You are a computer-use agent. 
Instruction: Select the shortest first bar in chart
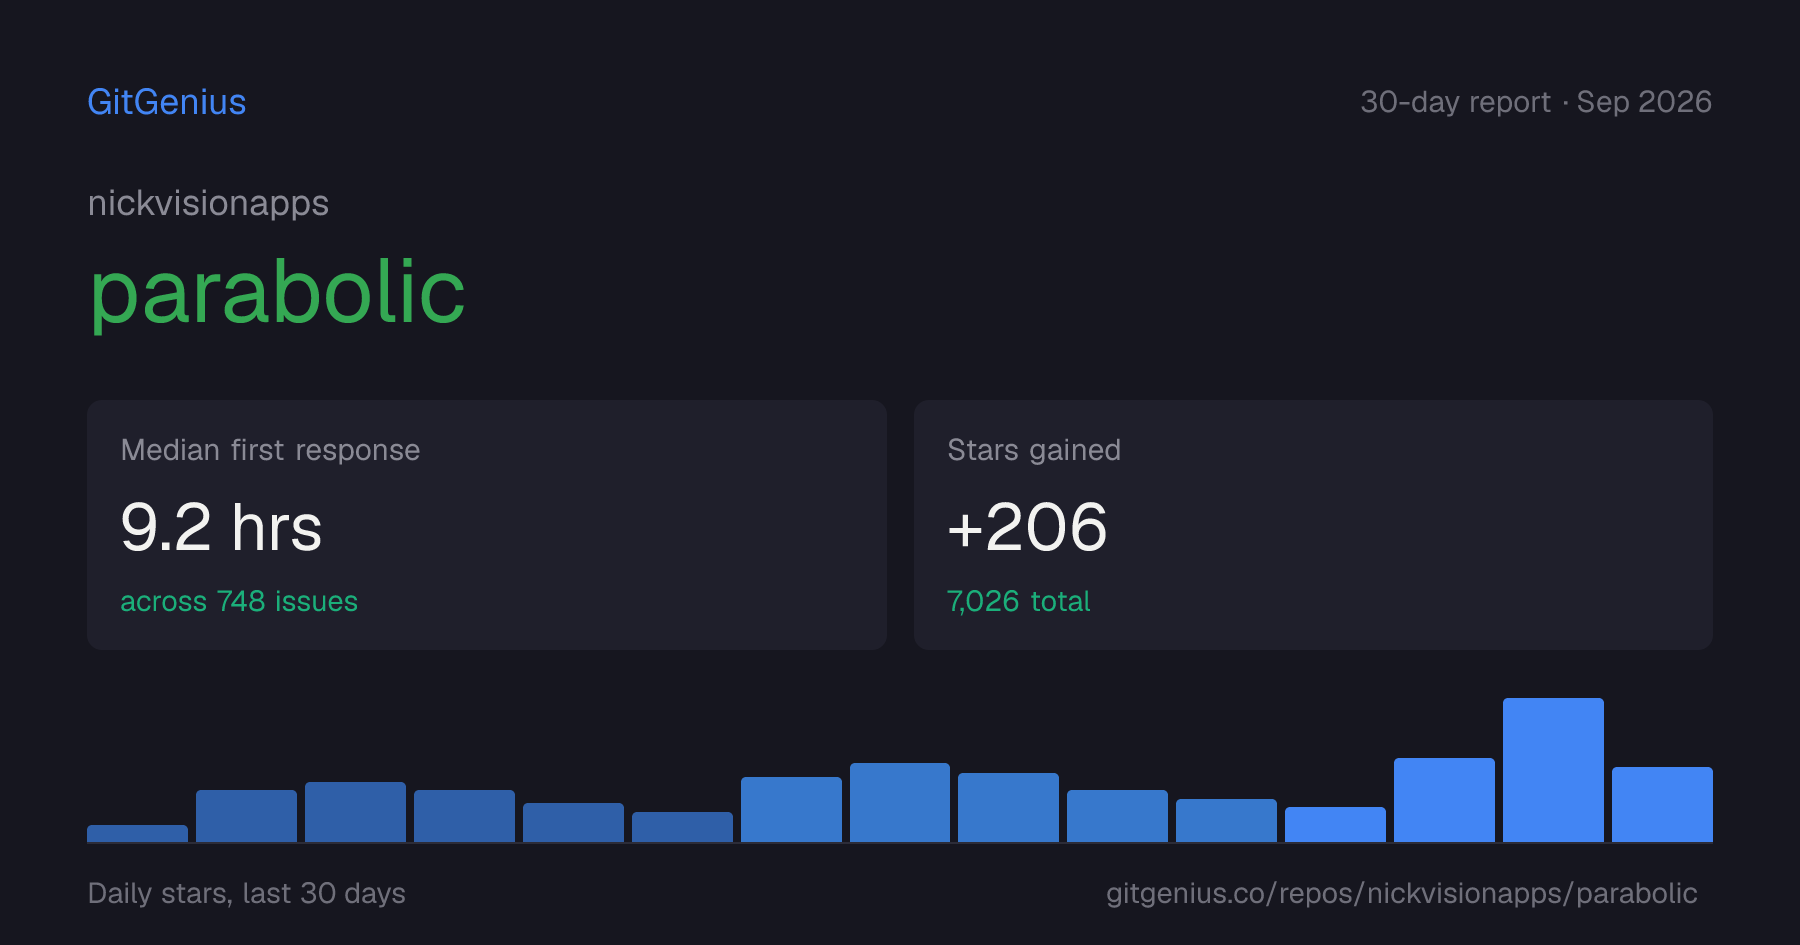click(x=137, y=833)
